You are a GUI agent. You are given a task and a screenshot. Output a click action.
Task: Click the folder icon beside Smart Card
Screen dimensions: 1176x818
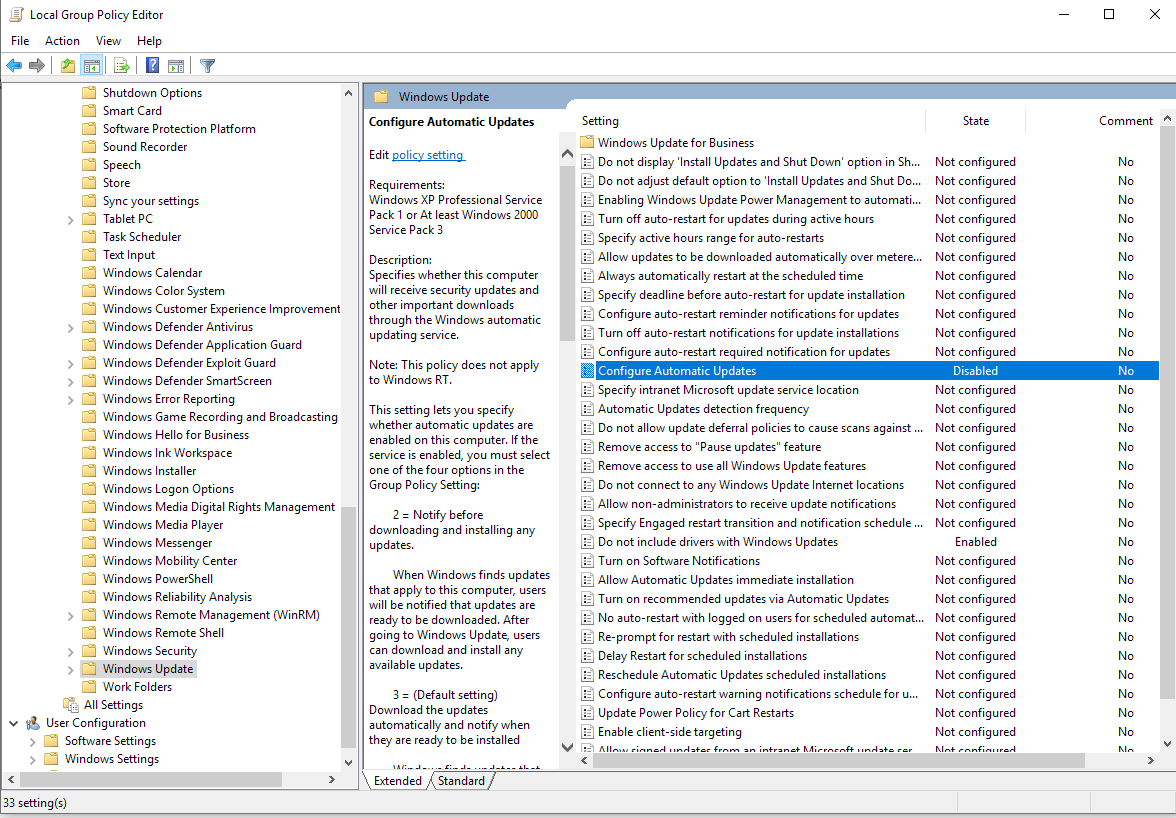pos(89,111)
